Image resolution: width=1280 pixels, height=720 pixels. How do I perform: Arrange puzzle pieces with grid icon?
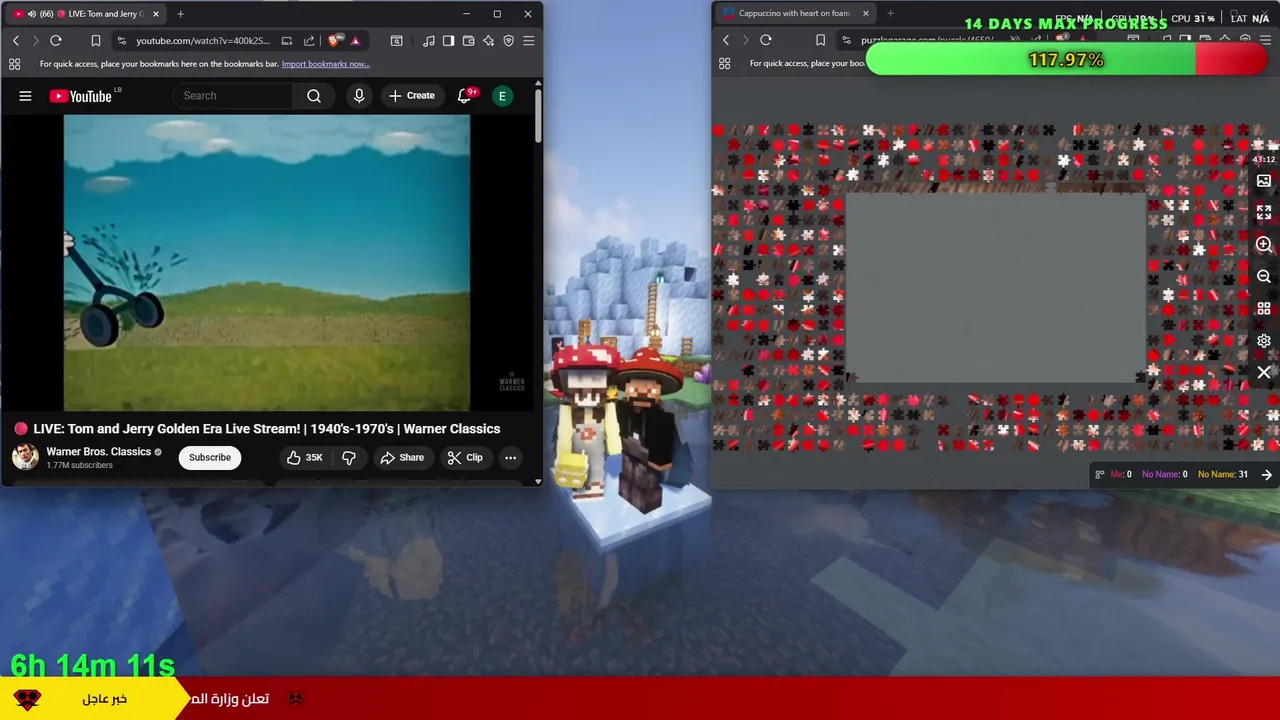tap(1264, 309)
